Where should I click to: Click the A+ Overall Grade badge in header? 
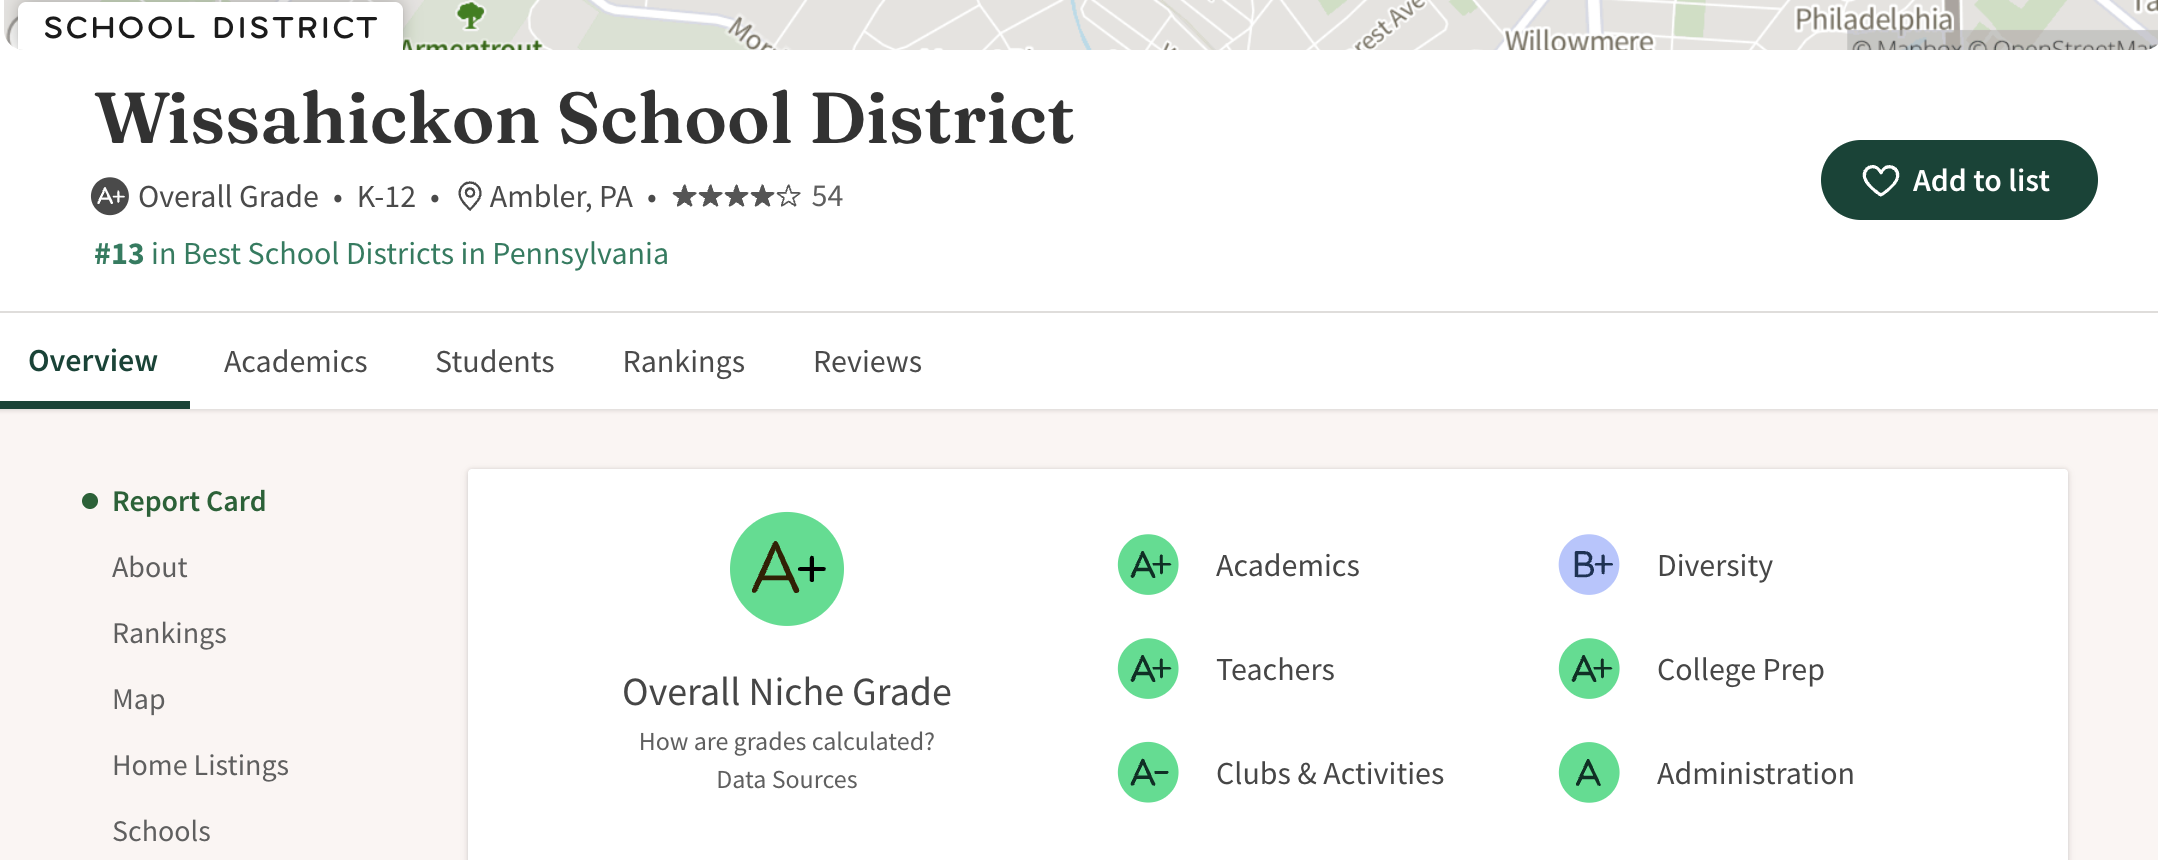tap(110, 196)
